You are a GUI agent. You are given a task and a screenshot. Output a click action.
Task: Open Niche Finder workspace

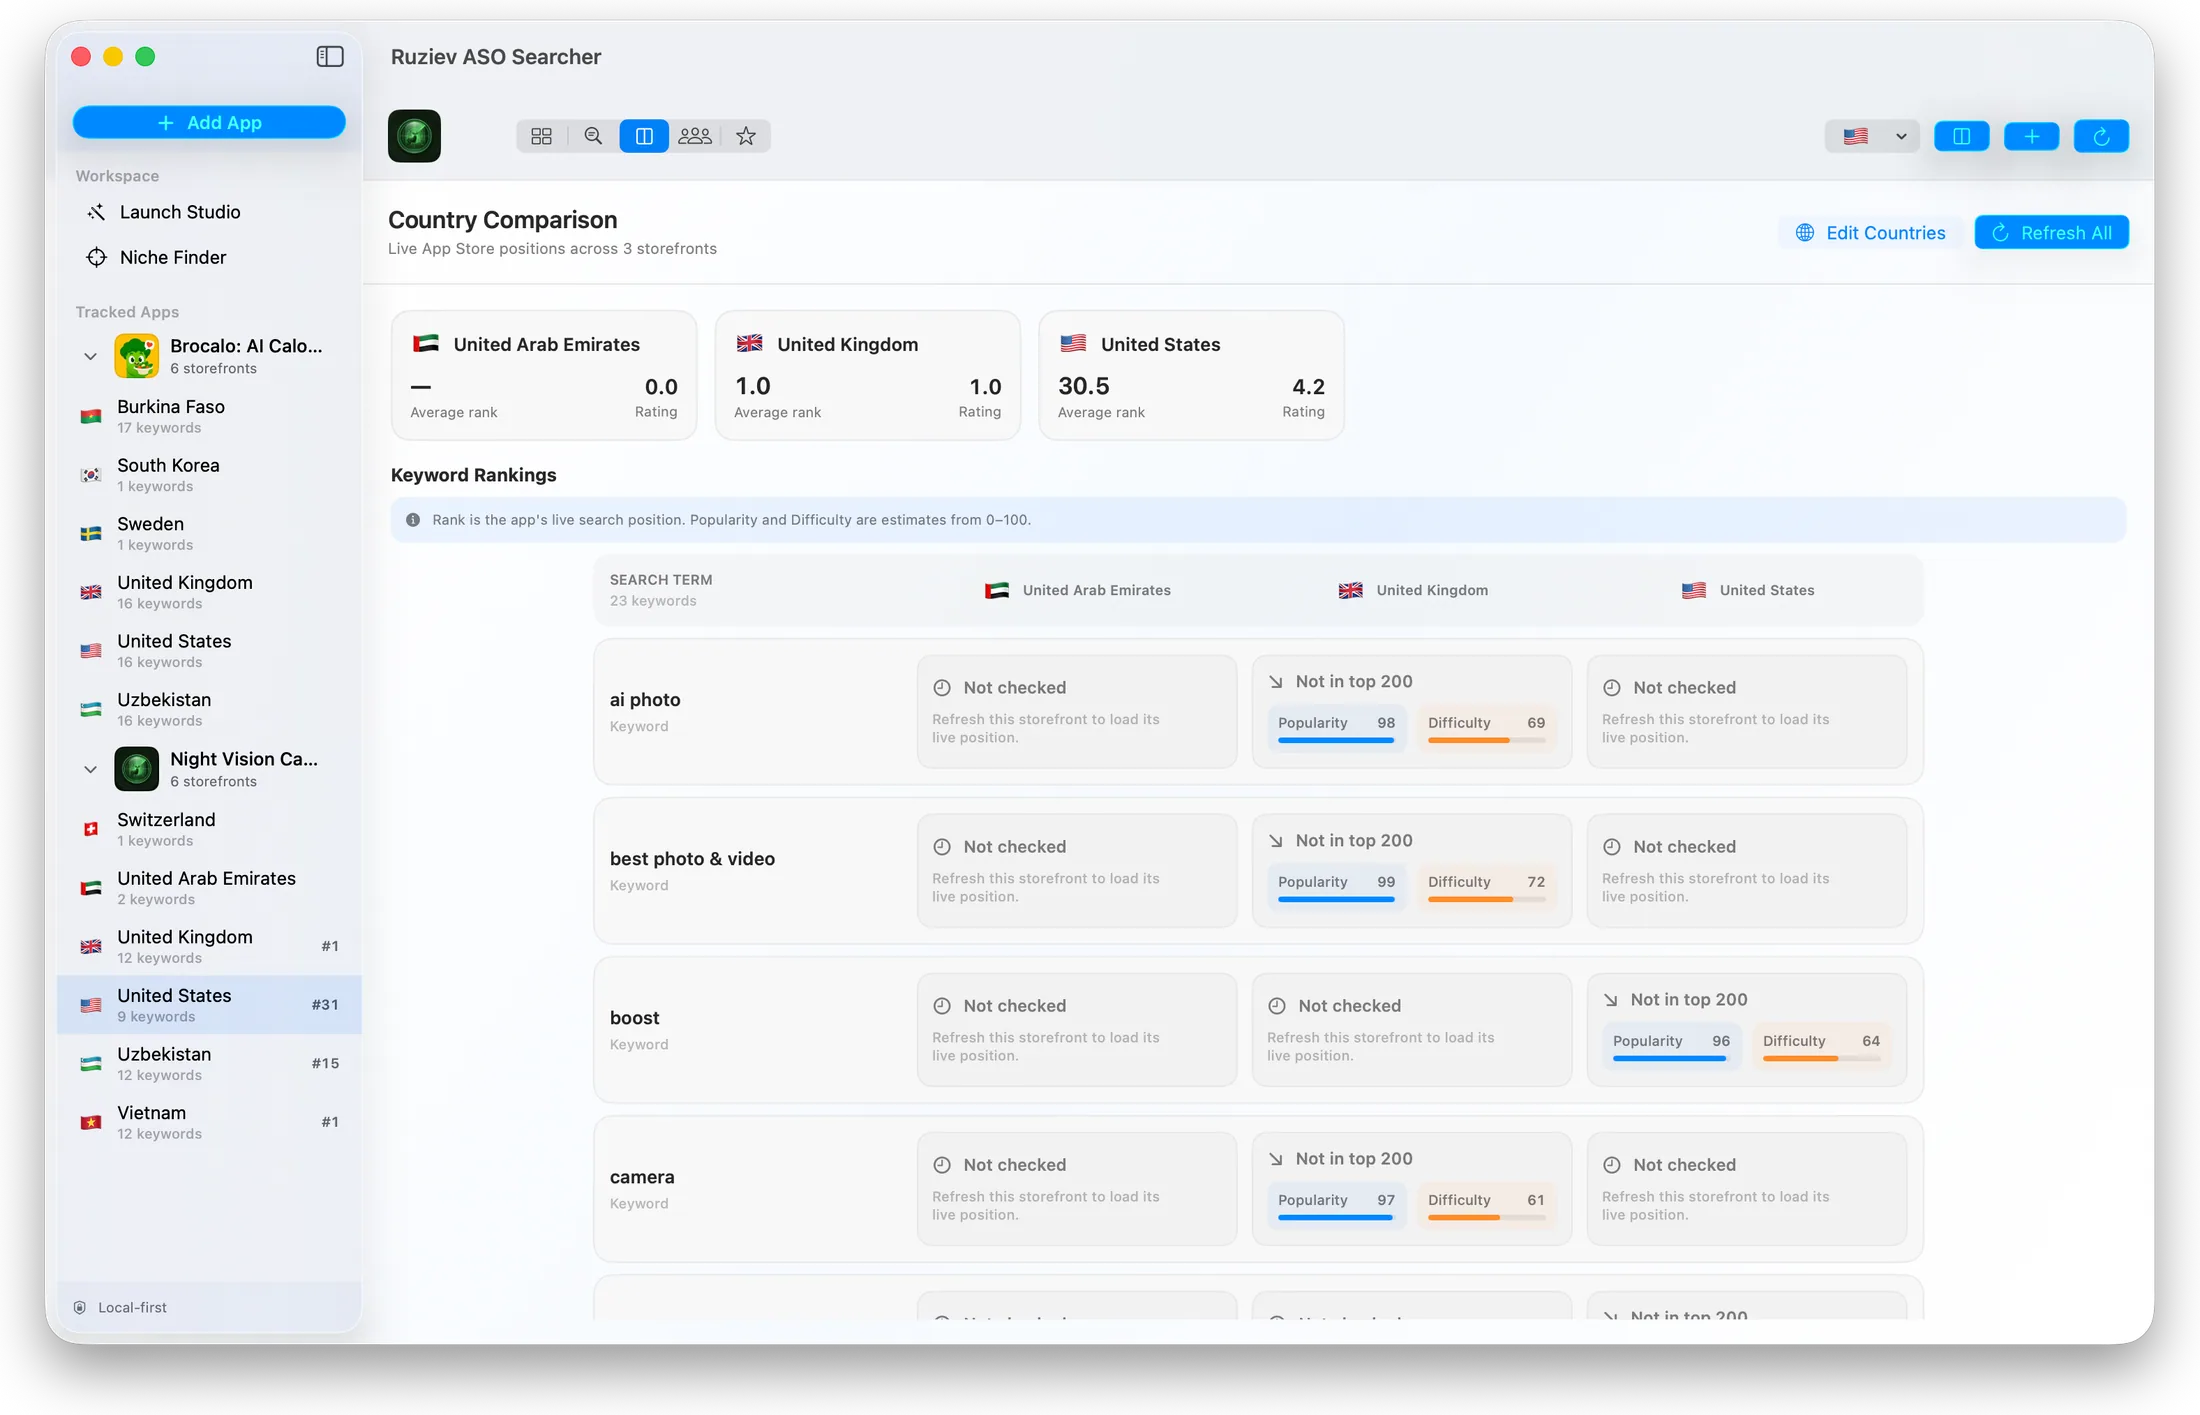(x=209, y=257)
